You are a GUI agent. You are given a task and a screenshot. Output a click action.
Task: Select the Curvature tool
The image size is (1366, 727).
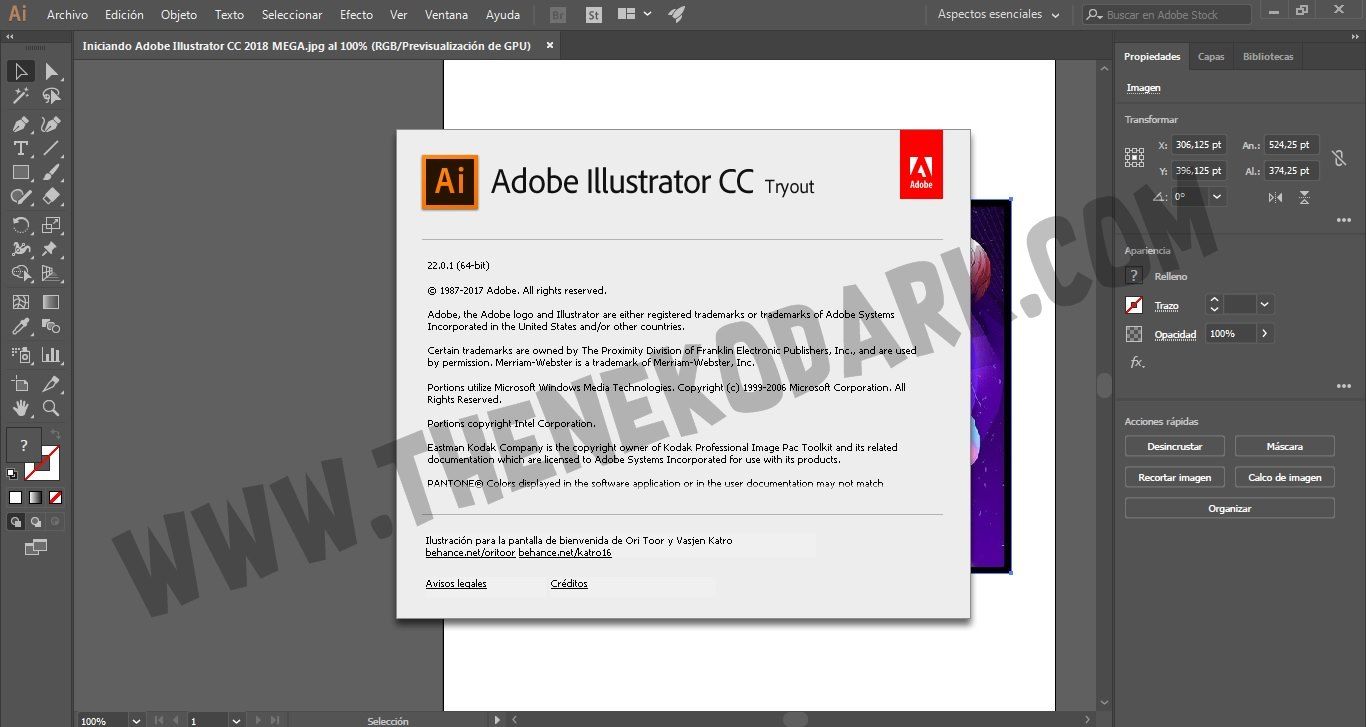(x=51, y=124)
